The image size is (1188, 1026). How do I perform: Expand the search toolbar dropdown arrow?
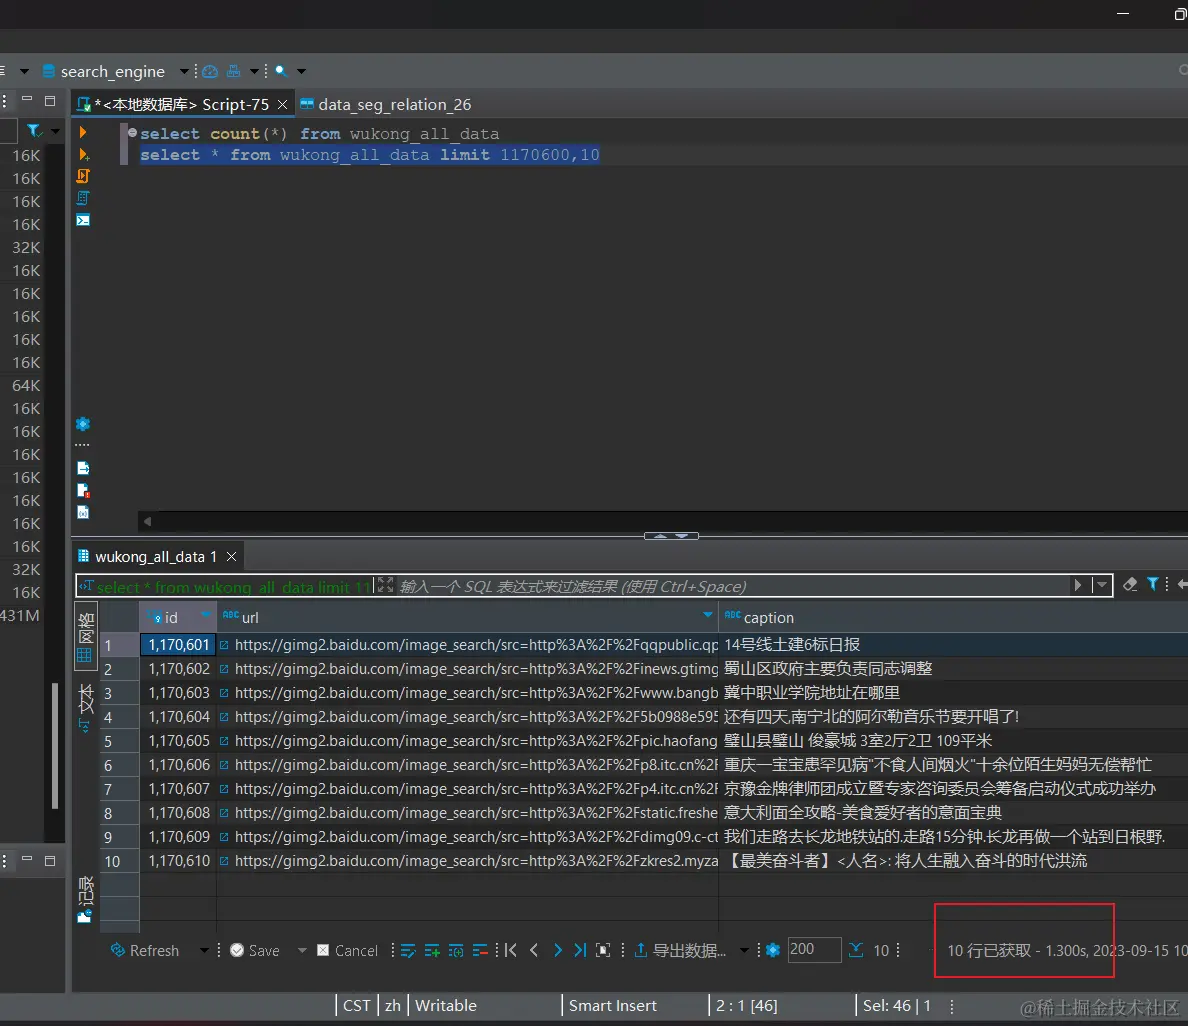pyautogui.click(x=302, y=71)
